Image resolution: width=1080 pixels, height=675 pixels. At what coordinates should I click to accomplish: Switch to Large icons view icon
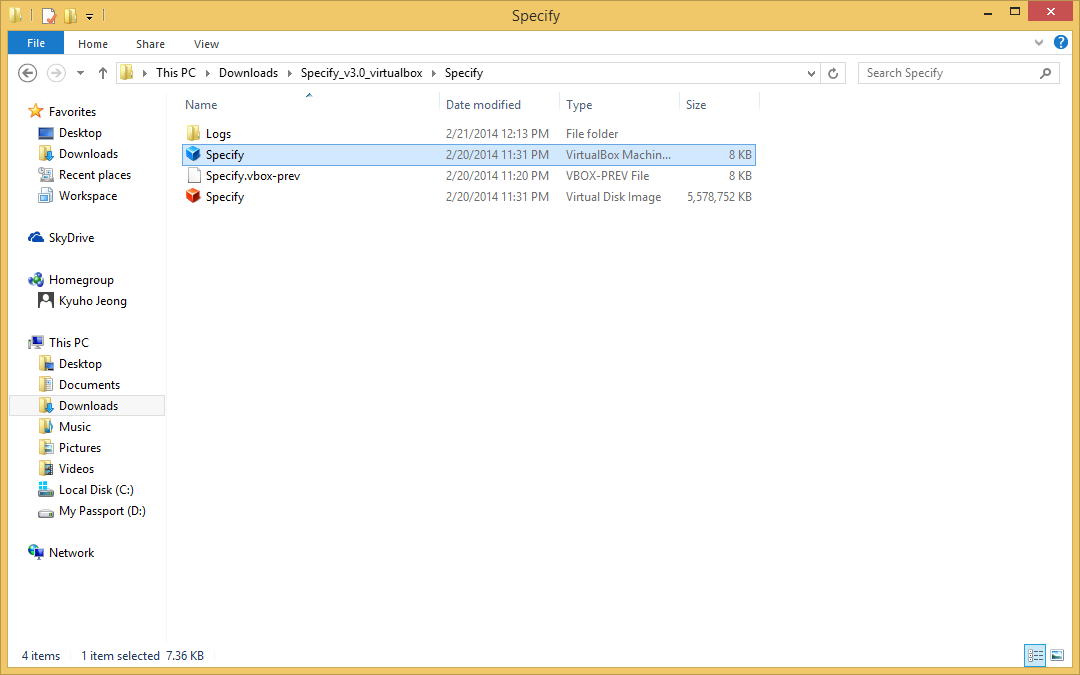(1057, 656)
